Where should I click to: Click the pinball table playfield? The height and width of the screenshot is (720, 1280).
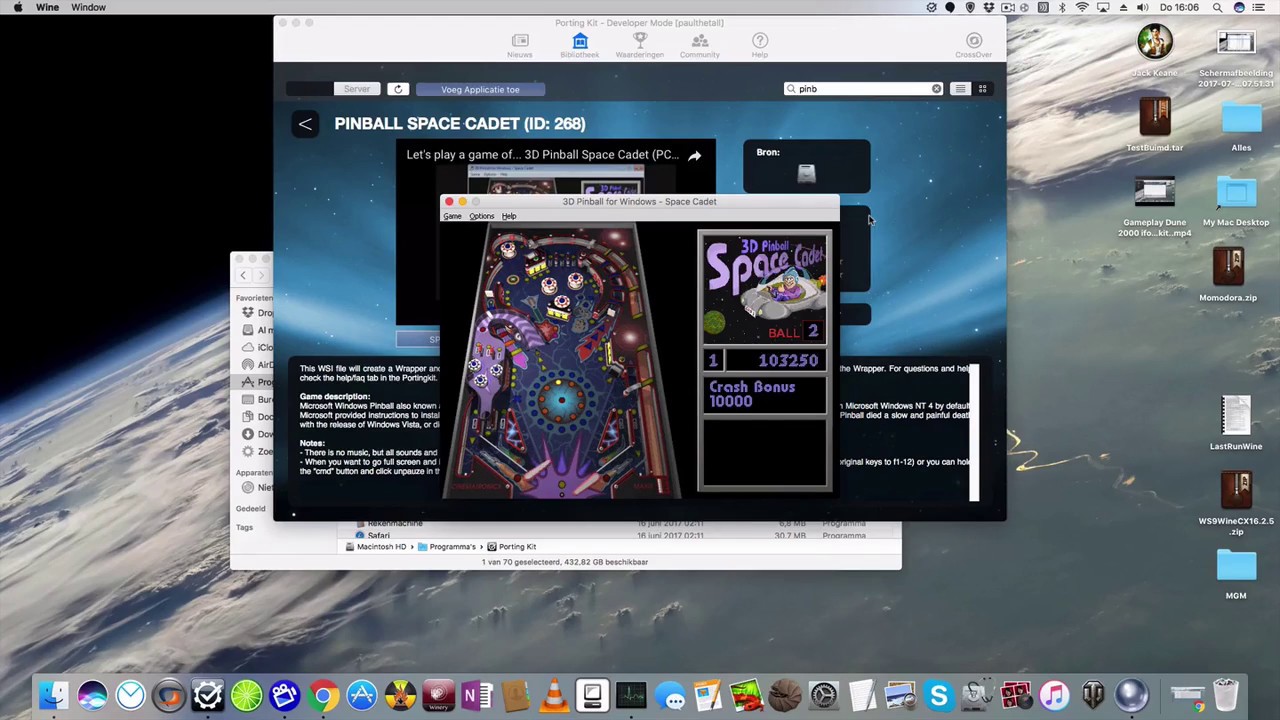point(561,360)
